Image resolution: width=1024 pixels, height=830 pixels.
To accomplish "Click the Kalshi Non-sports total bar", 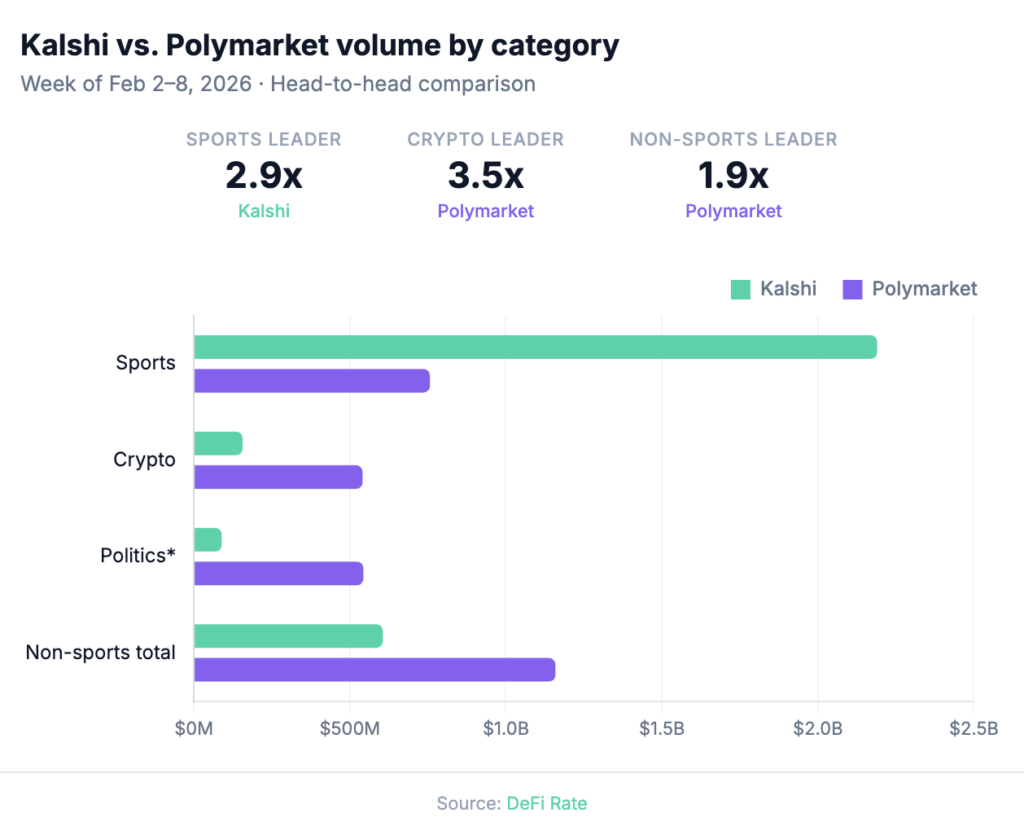I will (288, 636).
